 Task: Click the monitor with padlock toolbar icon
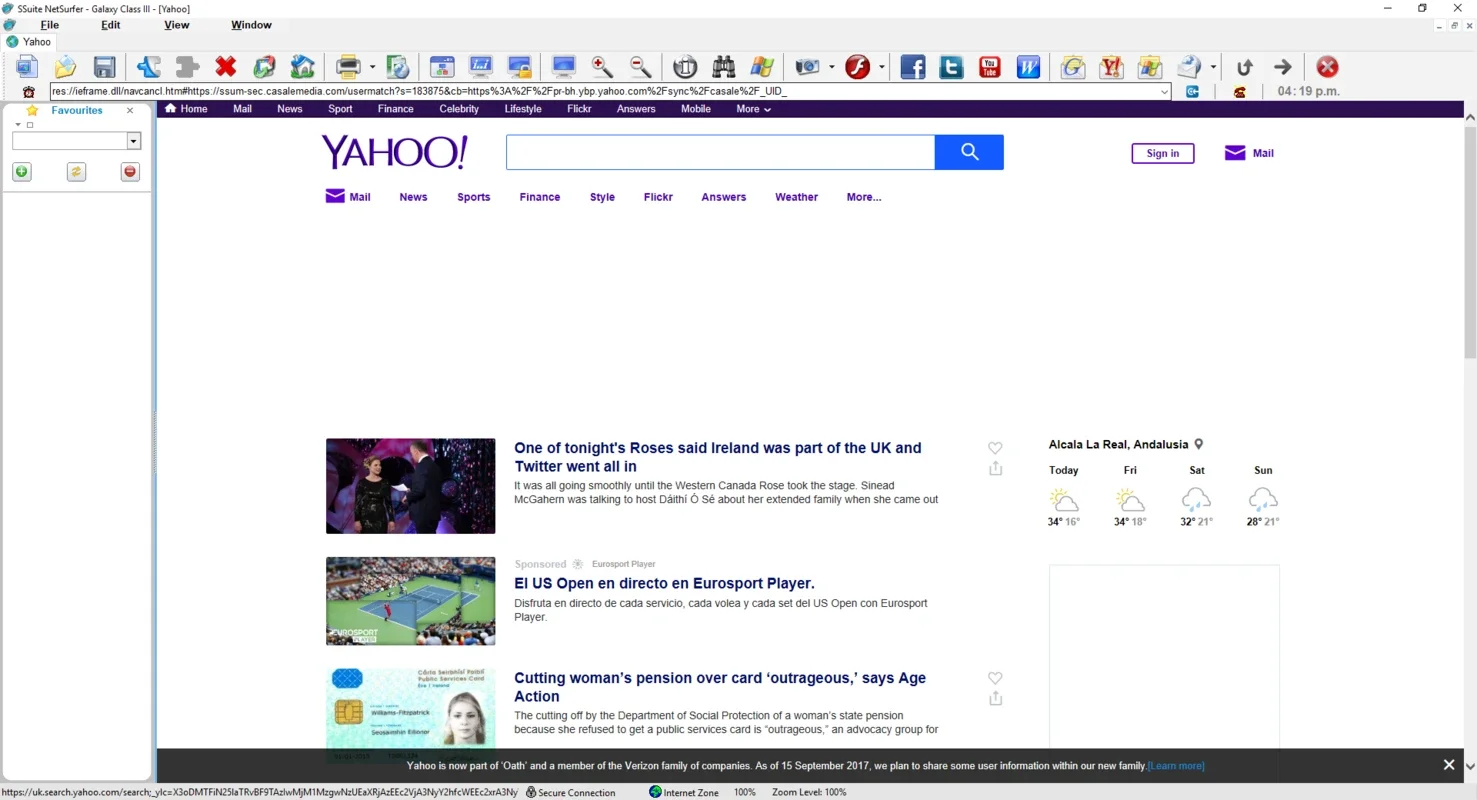(x=519, y=67)
